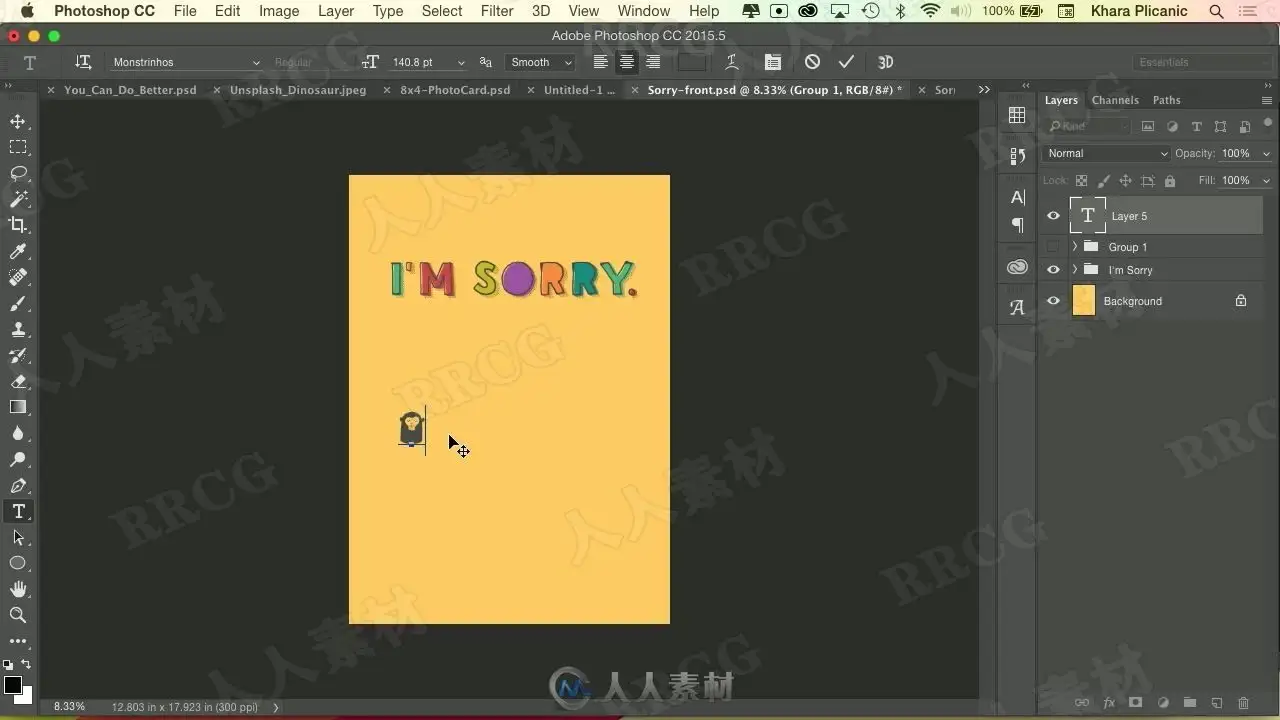Screen dimensions: 1280x720
Task: Select the Rectangular Marquee tool
Action: click(18, 147)
